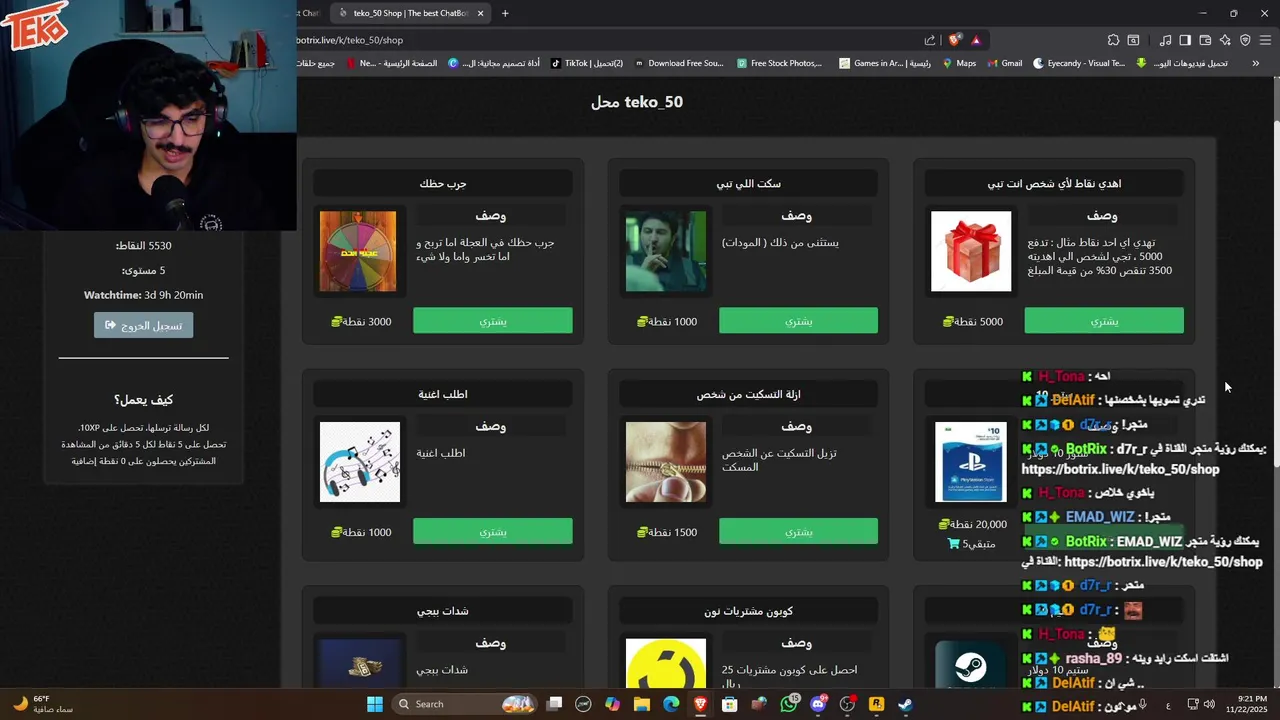Image resolution: width=1280 pixels, height=720 pixels.
Task: Open the browser hamburger menu
Action: pos(1266,40)
